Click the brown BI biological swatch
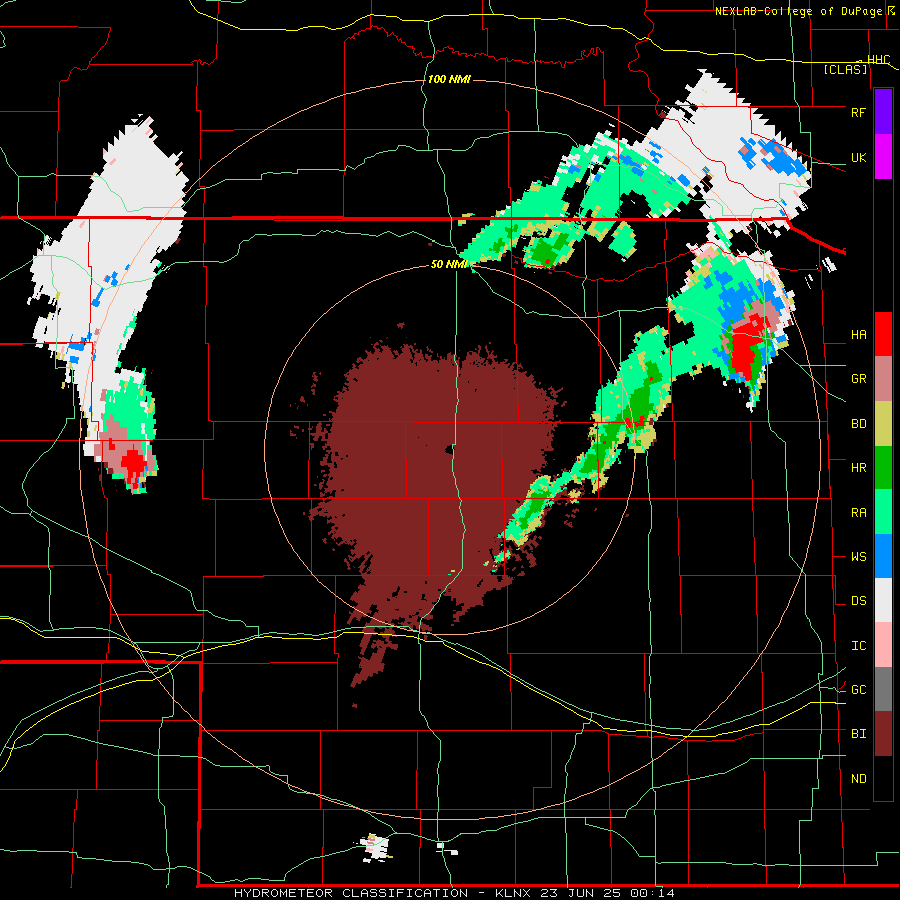 pyautogui.click(x=883, y=734)
